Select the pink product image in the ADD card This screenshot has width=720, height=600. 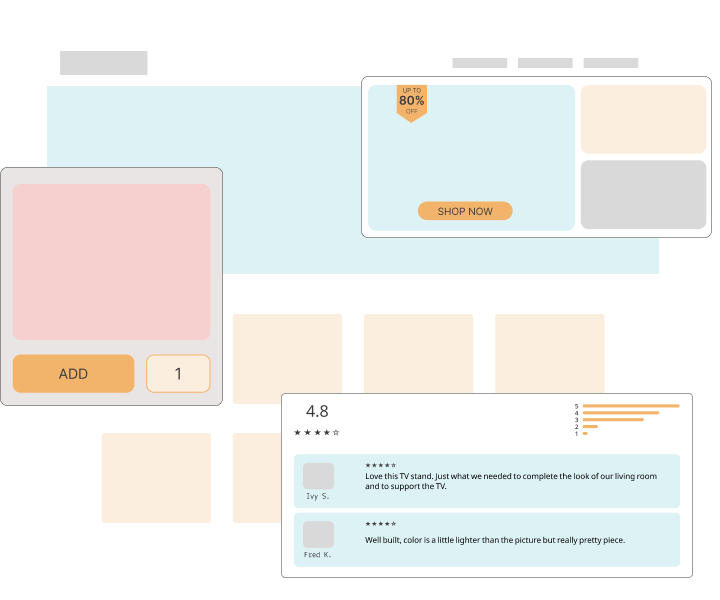[x=112, y=262]
